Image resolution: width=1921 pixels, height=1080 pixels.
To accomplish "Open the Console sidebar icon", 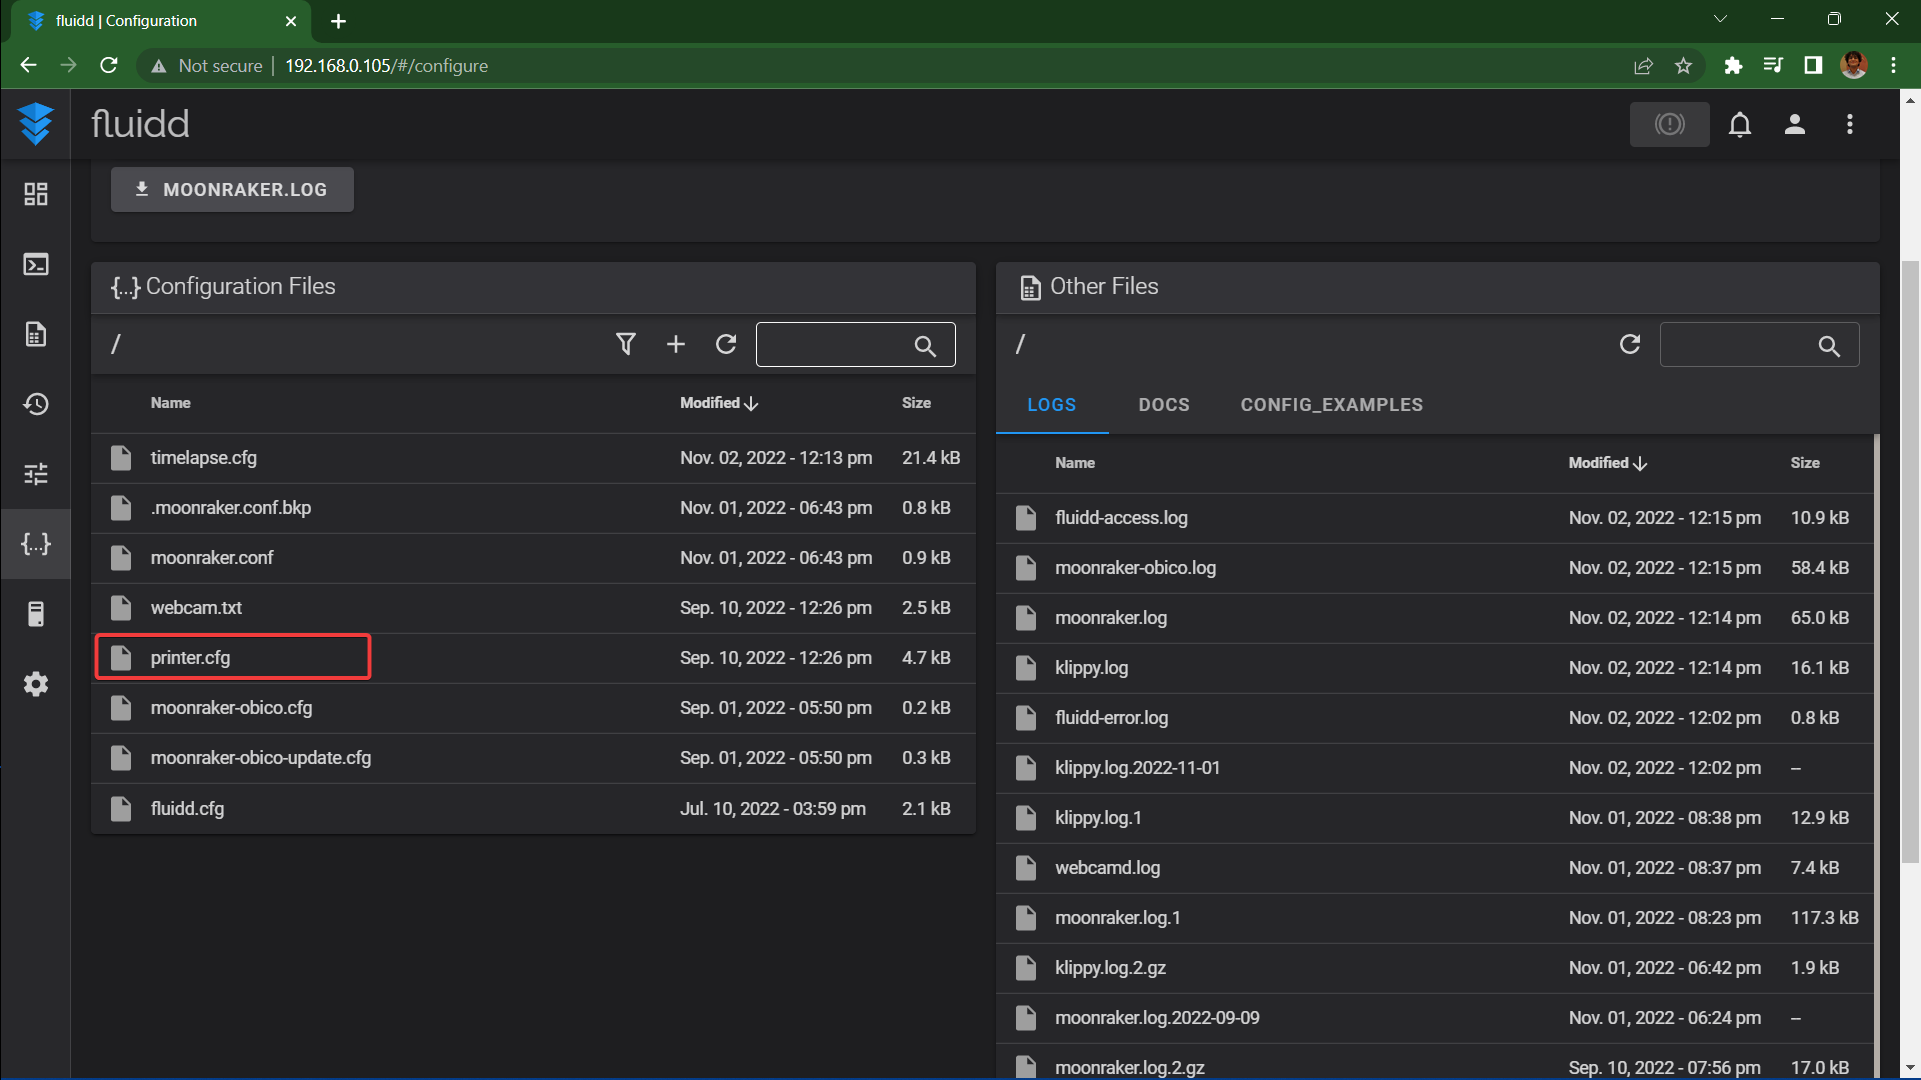I will pos(36,264).
